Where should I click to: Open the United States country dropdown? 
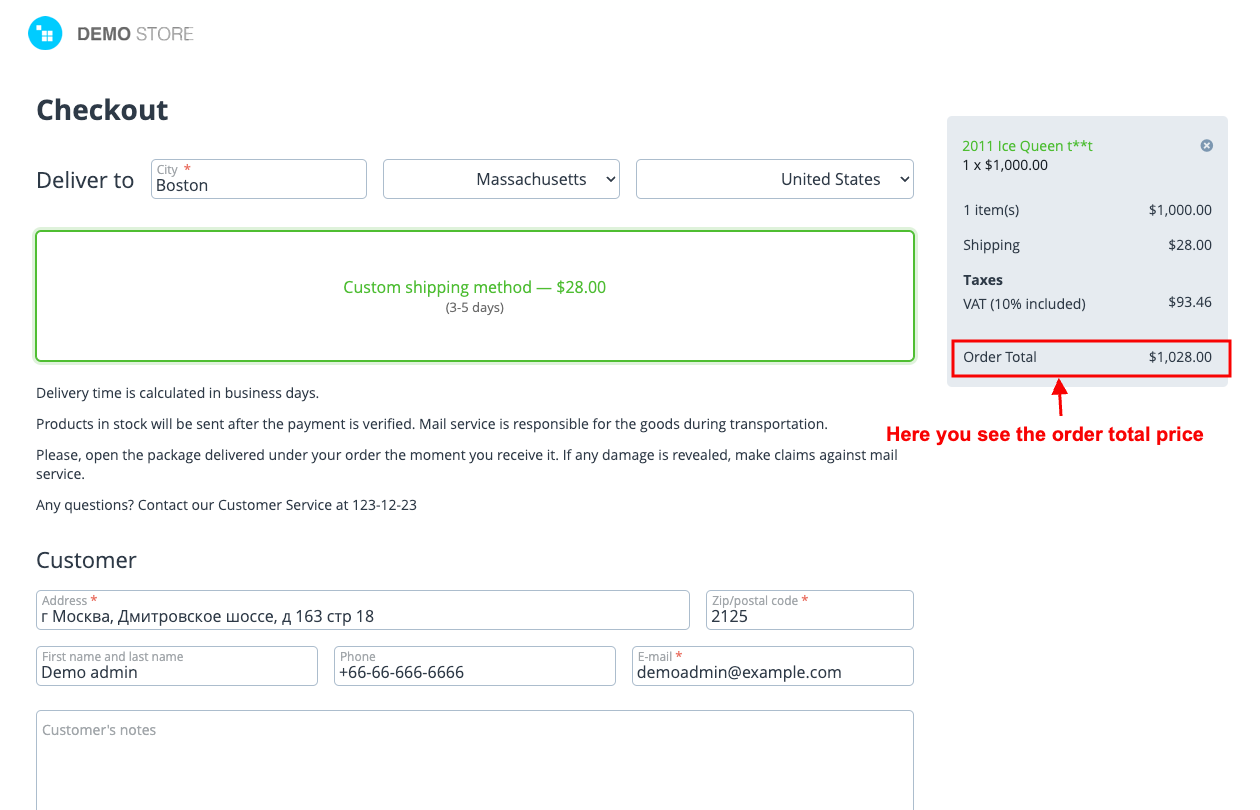click(774, 179)
